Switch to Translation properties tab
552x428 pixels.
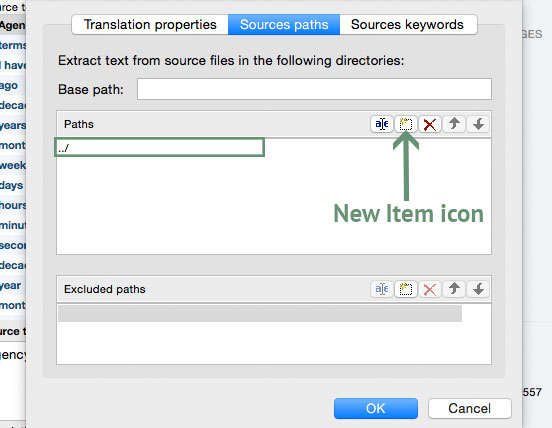(x=150, y=25)
